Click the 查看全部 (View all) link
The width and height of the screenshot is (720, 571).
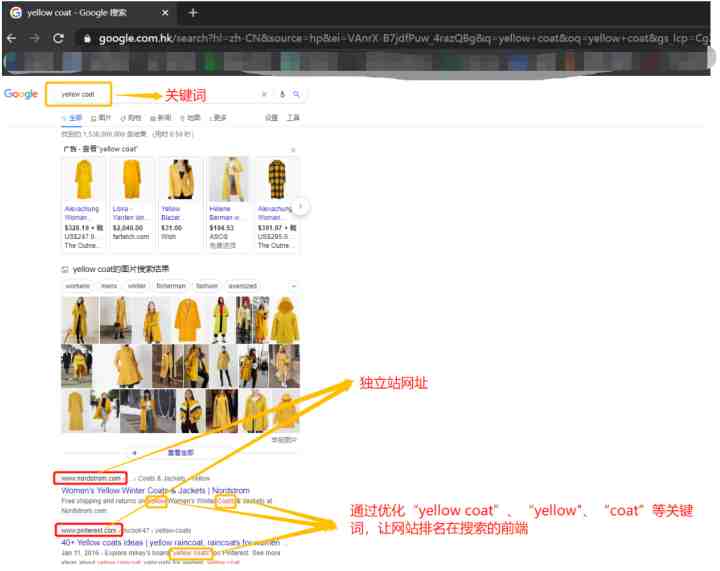[x=180, y=453]
